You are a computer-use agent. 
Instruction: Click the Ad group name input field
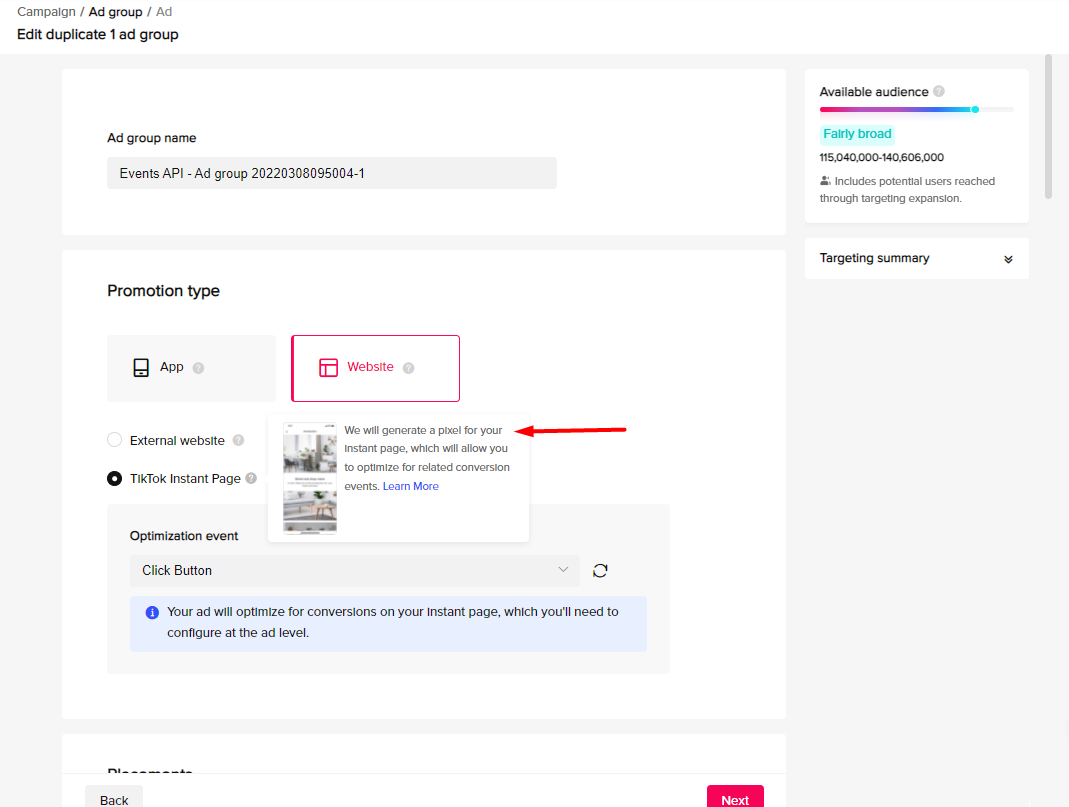(x=331, y=173)
